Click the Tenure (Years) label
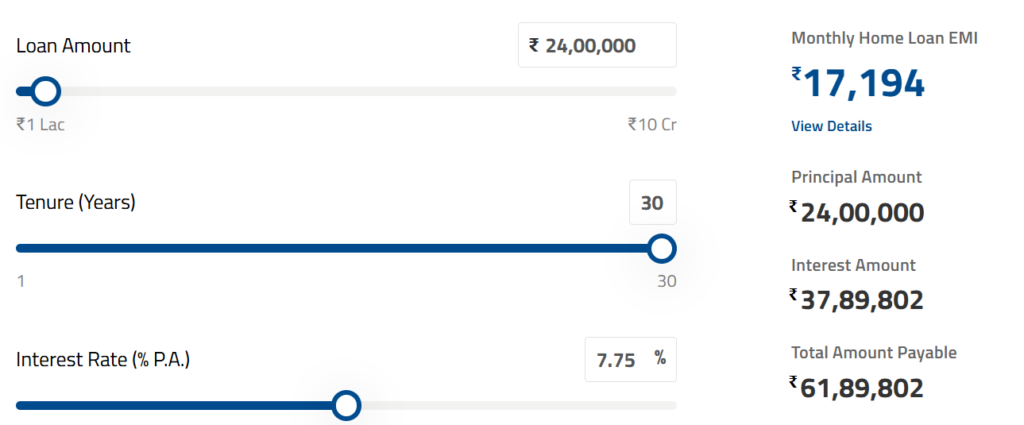 pos(76,203)
